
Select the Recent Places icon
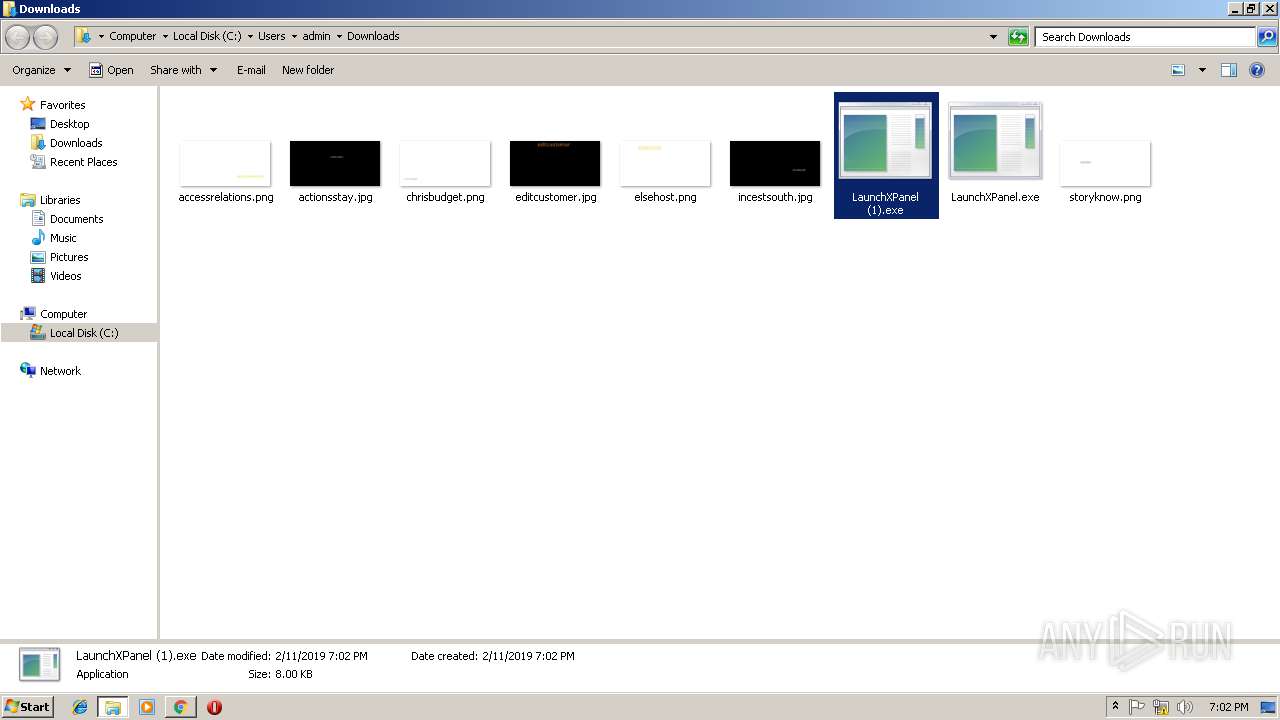click(x=38, y=162)
